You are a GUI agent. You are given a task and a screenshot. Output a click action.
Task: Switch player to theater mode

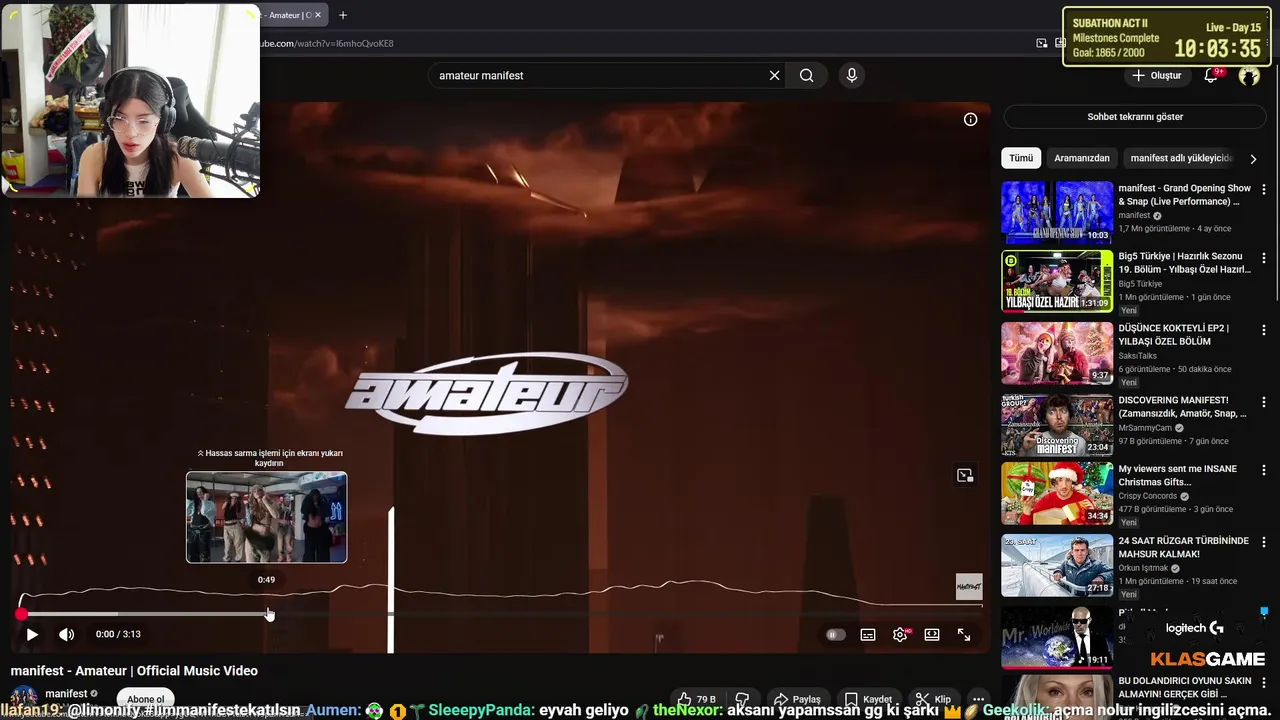(932, 634)
